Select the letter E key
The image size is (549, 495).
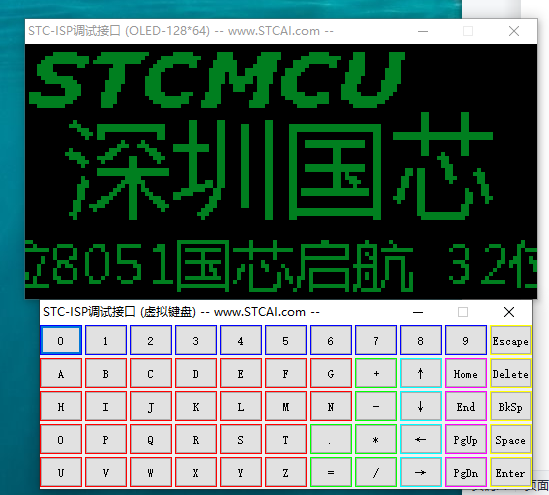pos(241,374)
